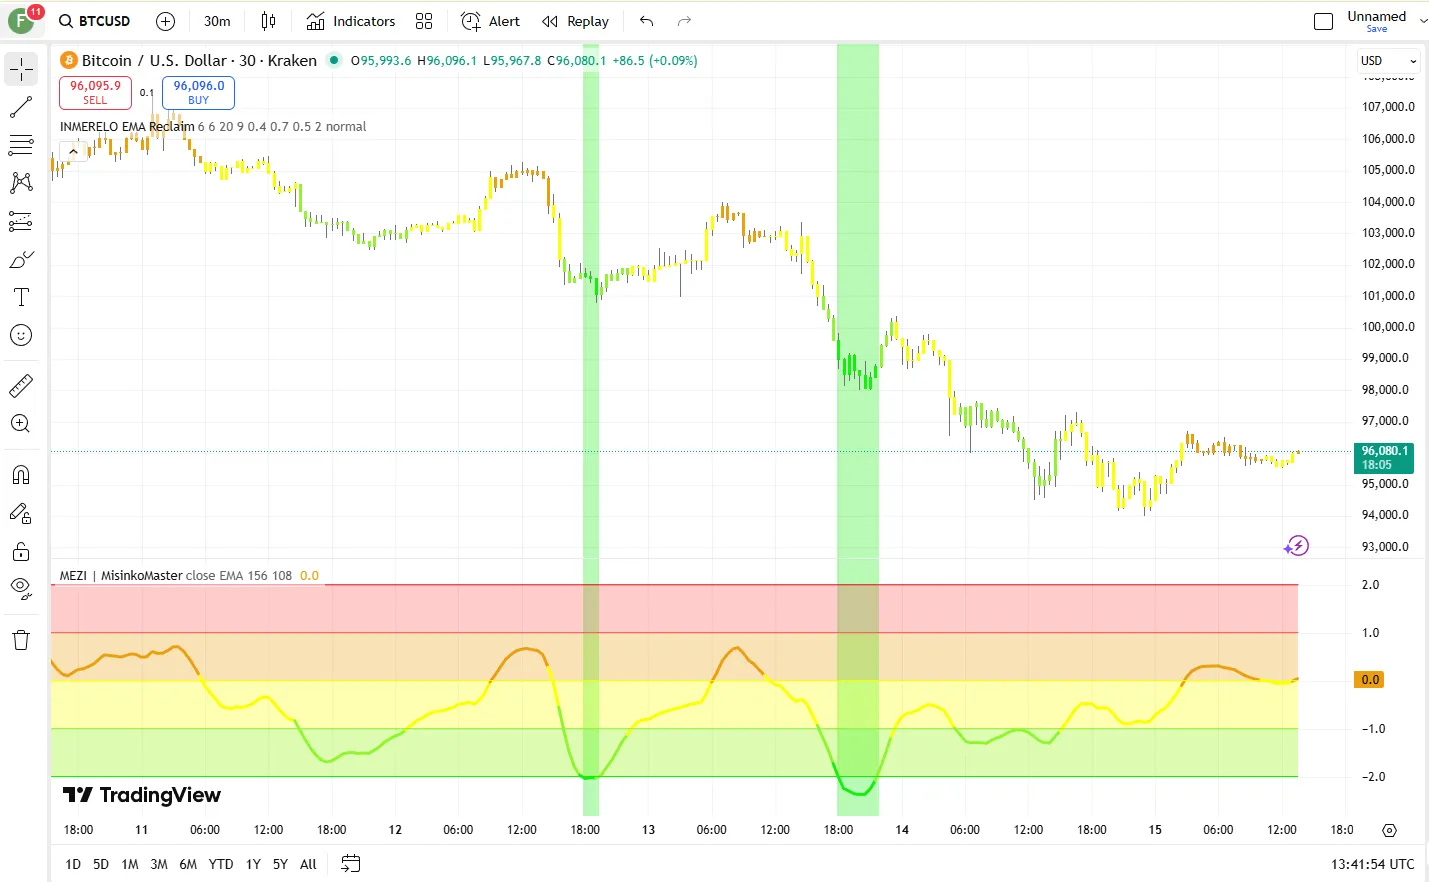Toggle stay in drawing mode

pyautogui.click(x=21, y=514)
